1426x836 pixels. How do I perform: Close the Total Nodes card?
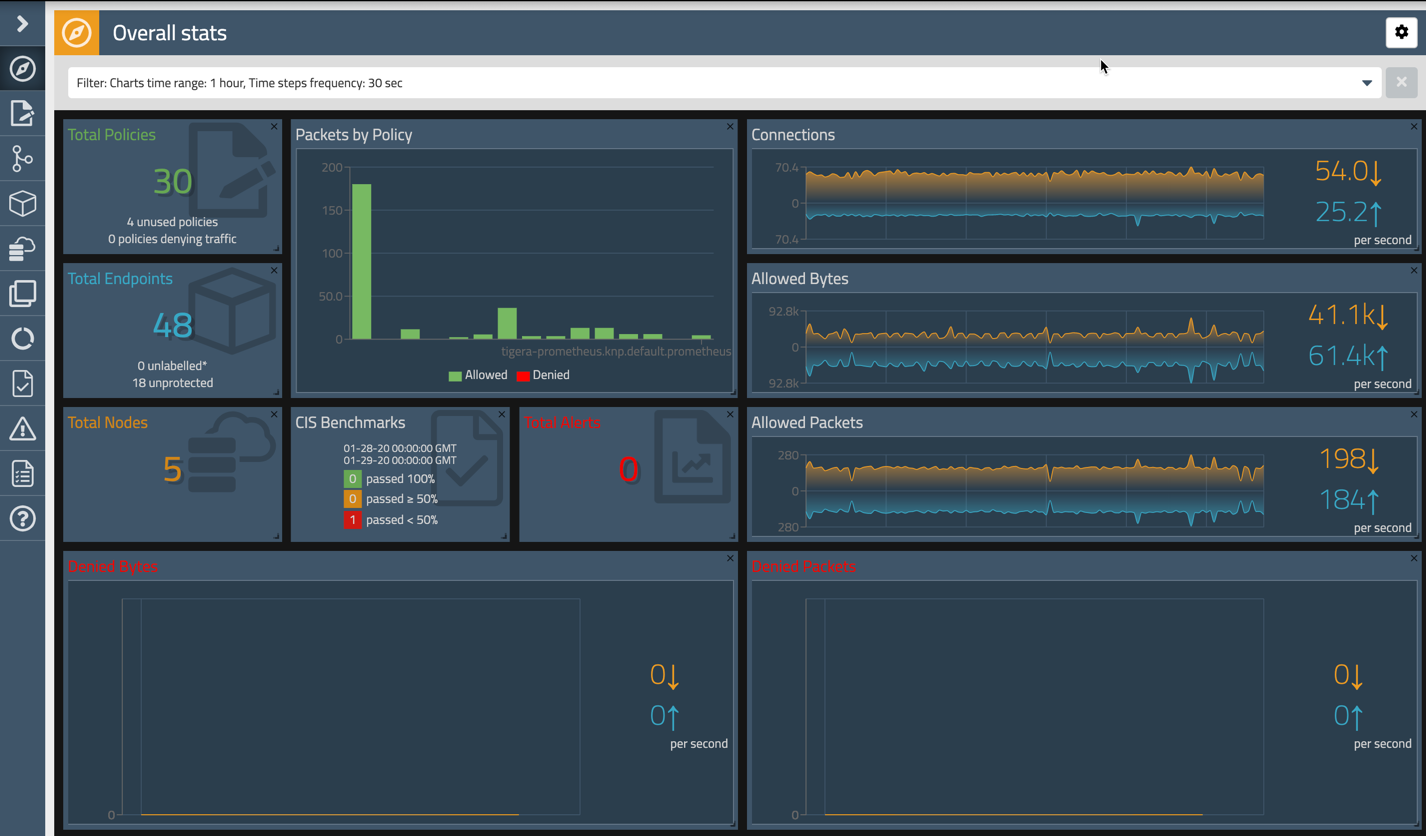click(x=274, y=415)
